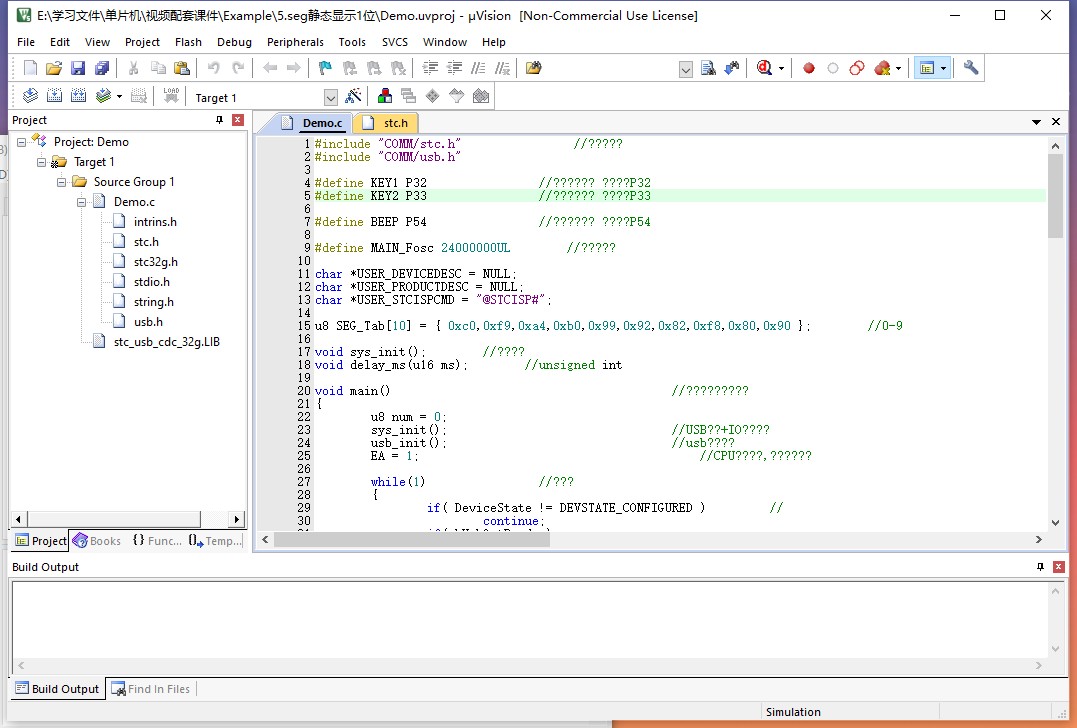Click the Incremental Find binoculars arrow icon
The image size is (1077, 728).
tap(732, 68)
